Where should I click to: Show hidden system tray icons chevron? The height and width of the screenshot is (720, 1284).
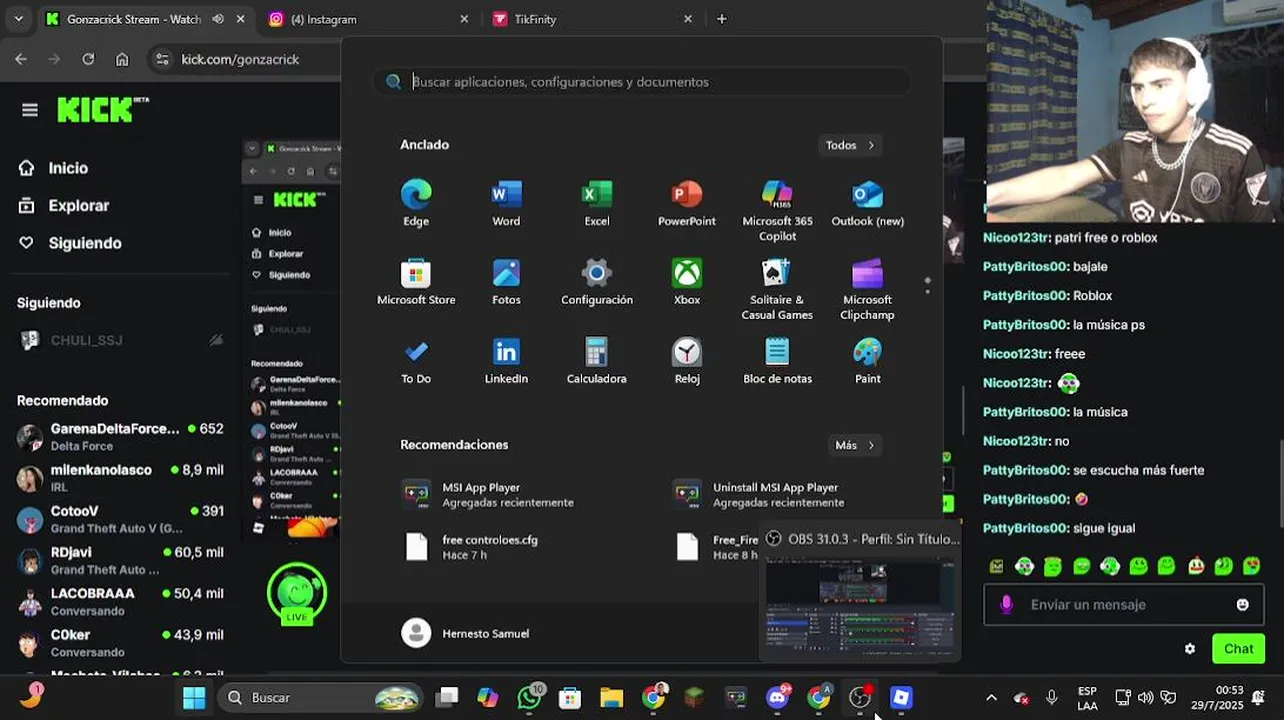[x=991, y=698]
